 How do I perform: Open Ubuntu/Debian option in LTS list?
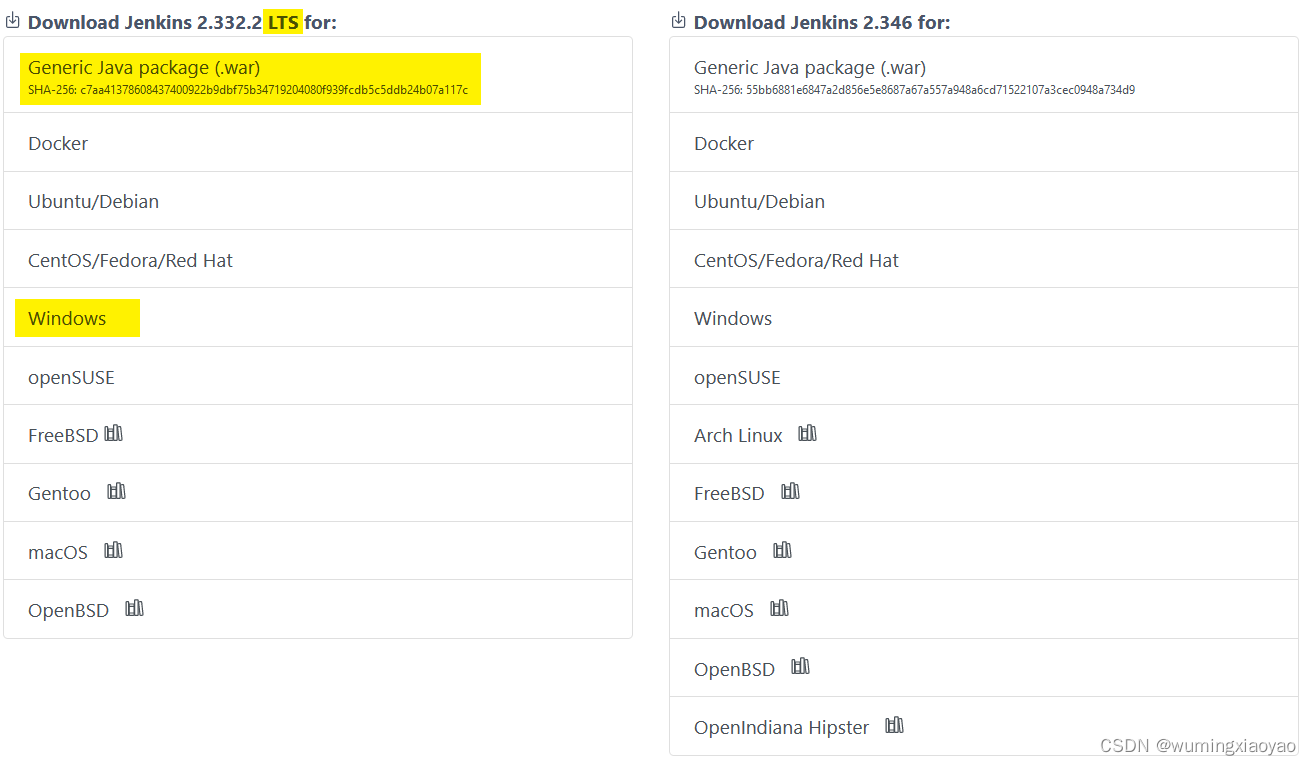tap(318, 201)
